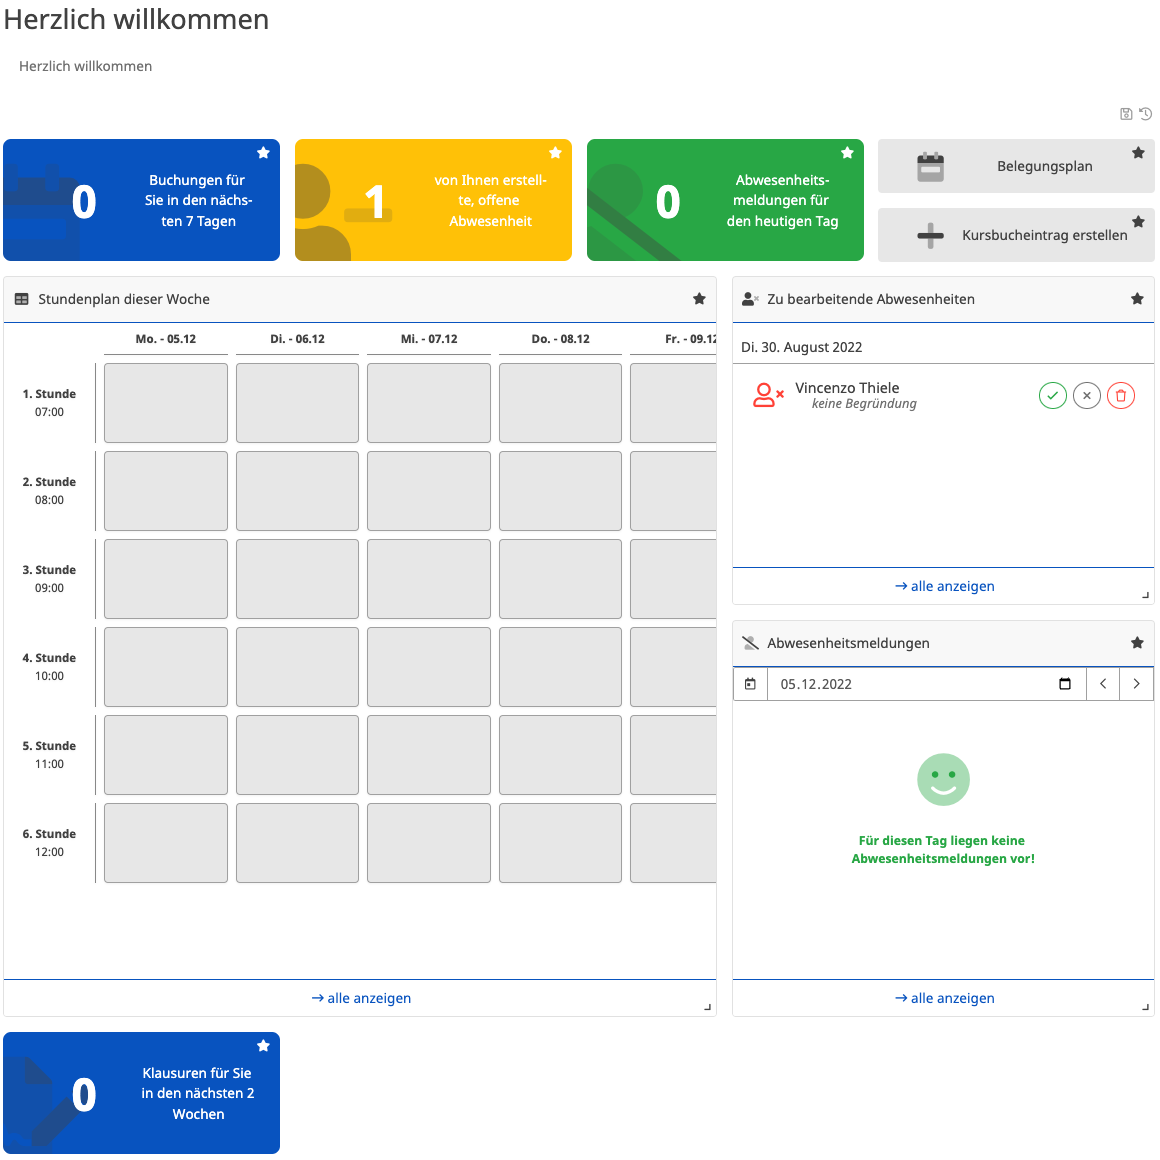Toggle favorite star on Belegungsplan tile

1138,153
